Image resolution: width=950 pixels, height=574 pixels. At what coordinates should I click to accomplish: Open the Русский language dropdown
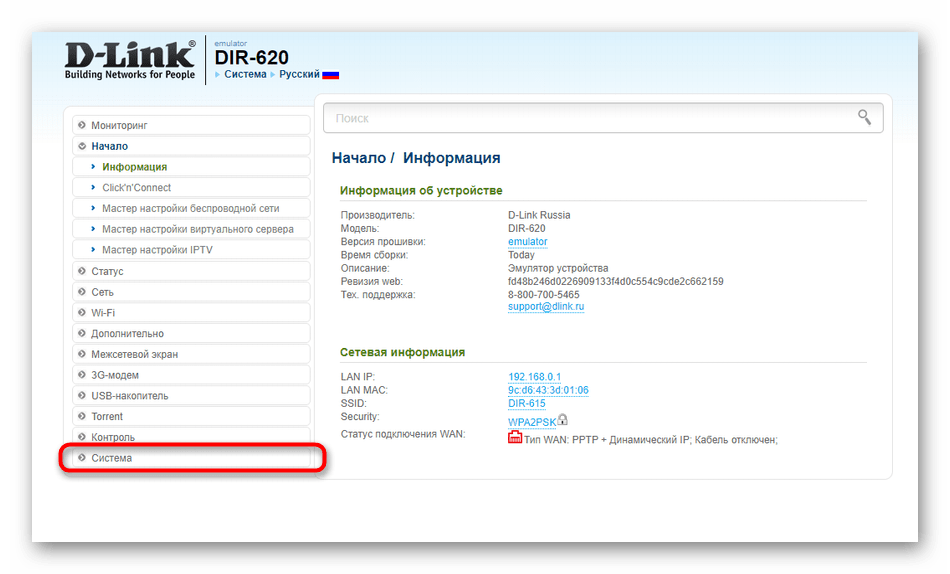click(299, 75)
